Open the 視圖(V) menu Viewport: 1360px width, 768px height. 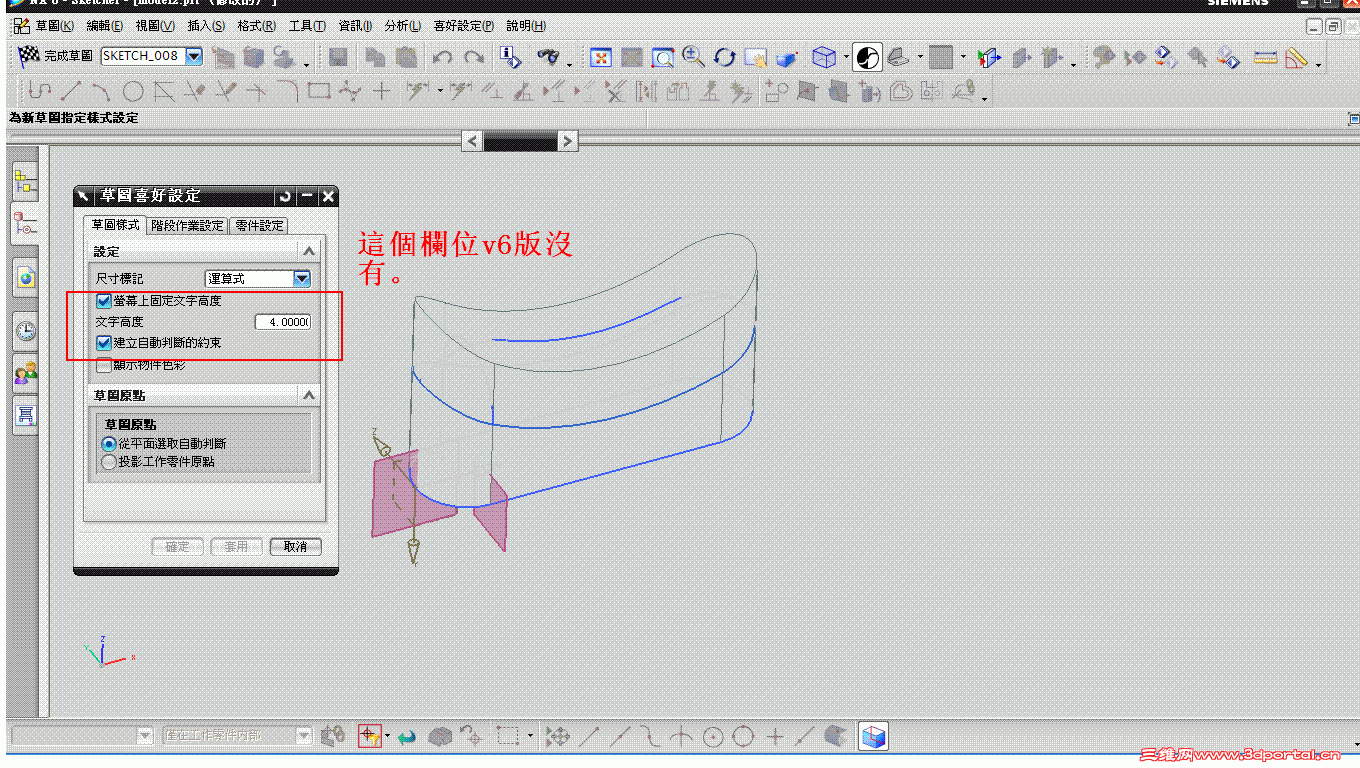[x=155, y=26]
